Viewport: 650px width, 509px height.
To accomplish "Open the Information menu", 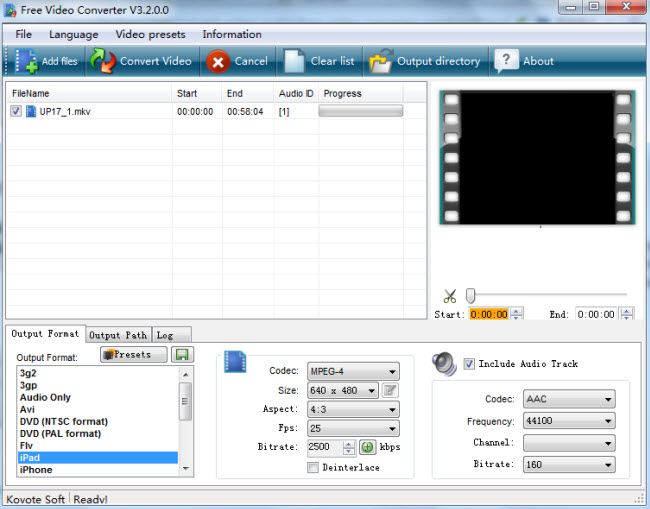I will pos(232,34).
